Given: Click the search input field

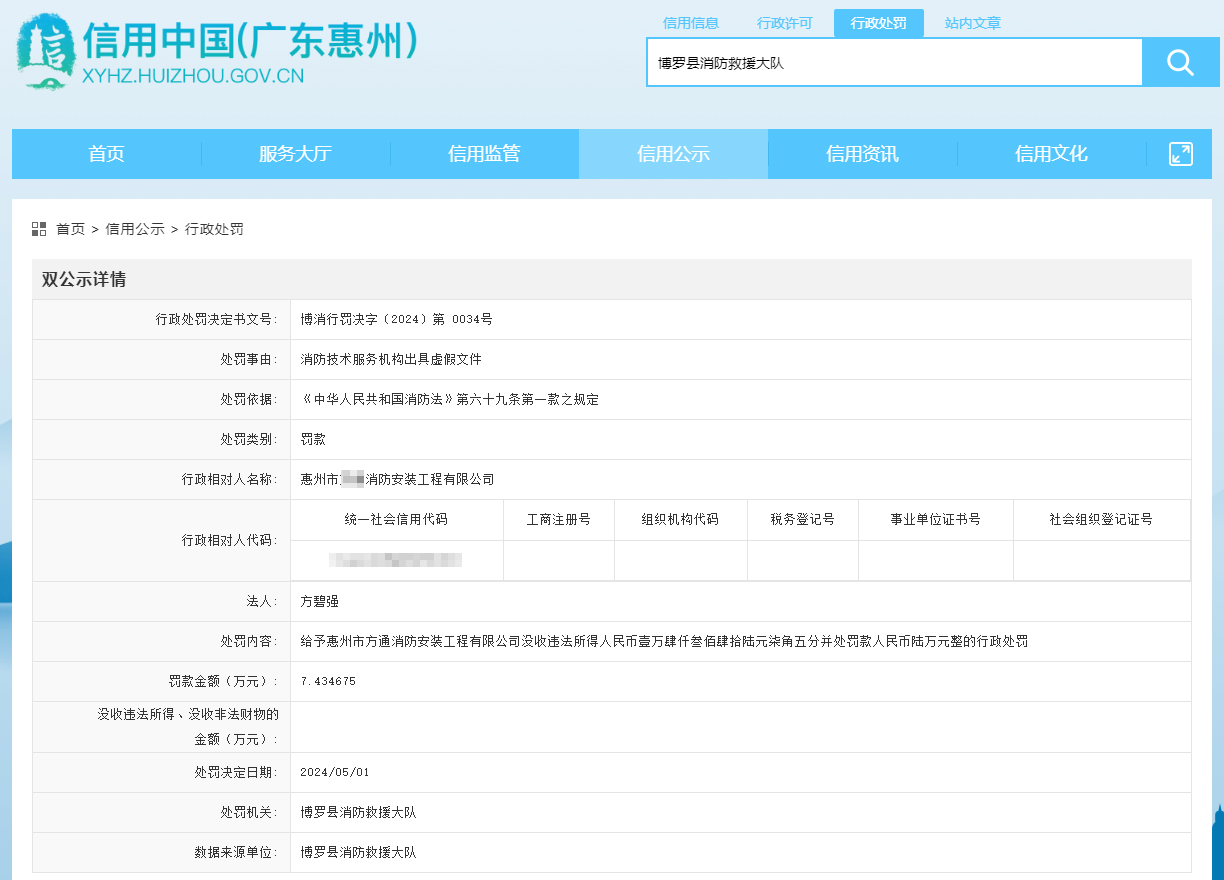Looking at the screenshot, I should [895, 63].
